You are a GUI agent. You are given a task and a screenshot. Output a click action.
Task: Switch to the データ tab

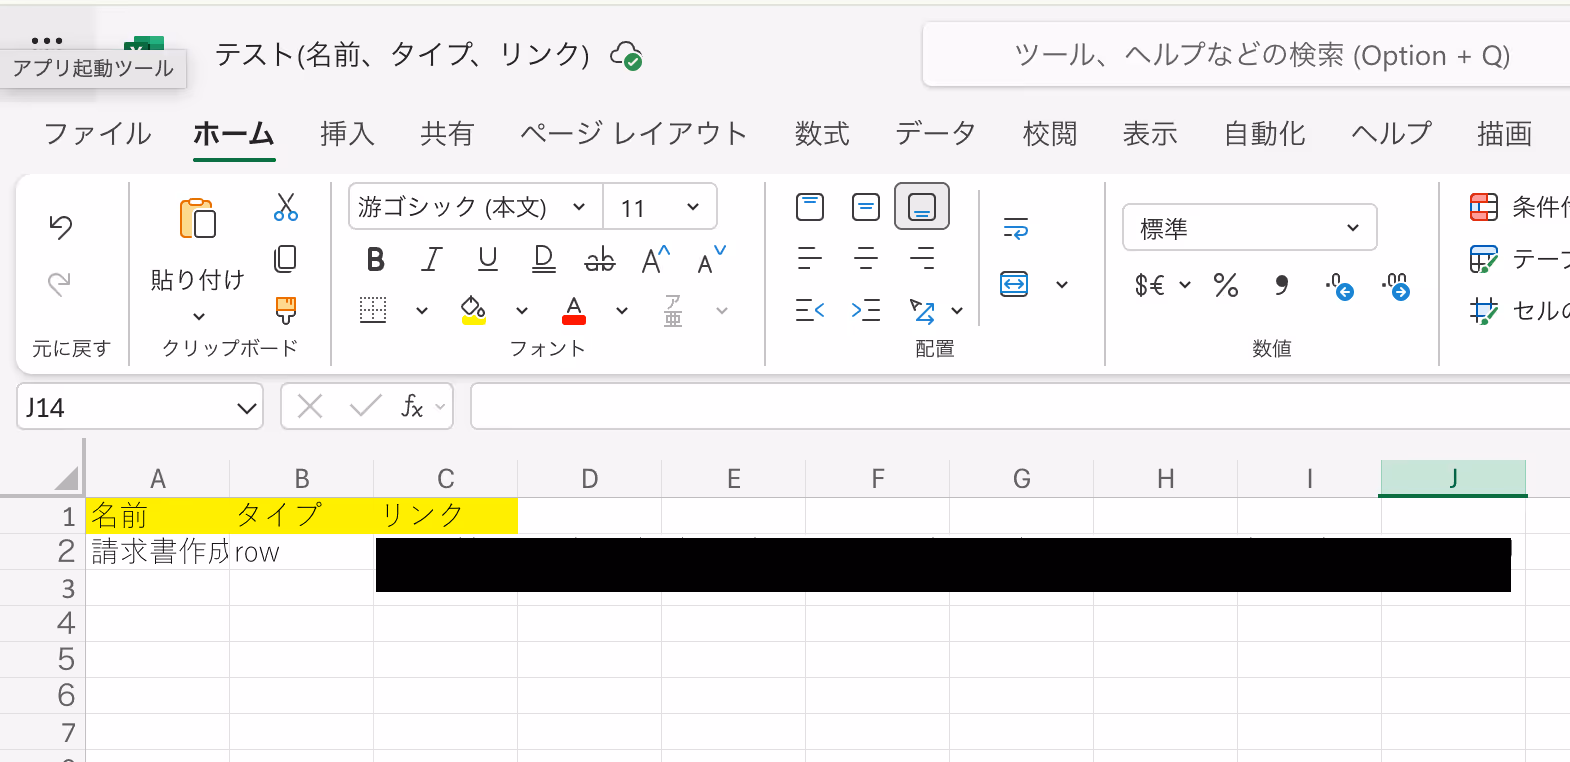(936, 134)
